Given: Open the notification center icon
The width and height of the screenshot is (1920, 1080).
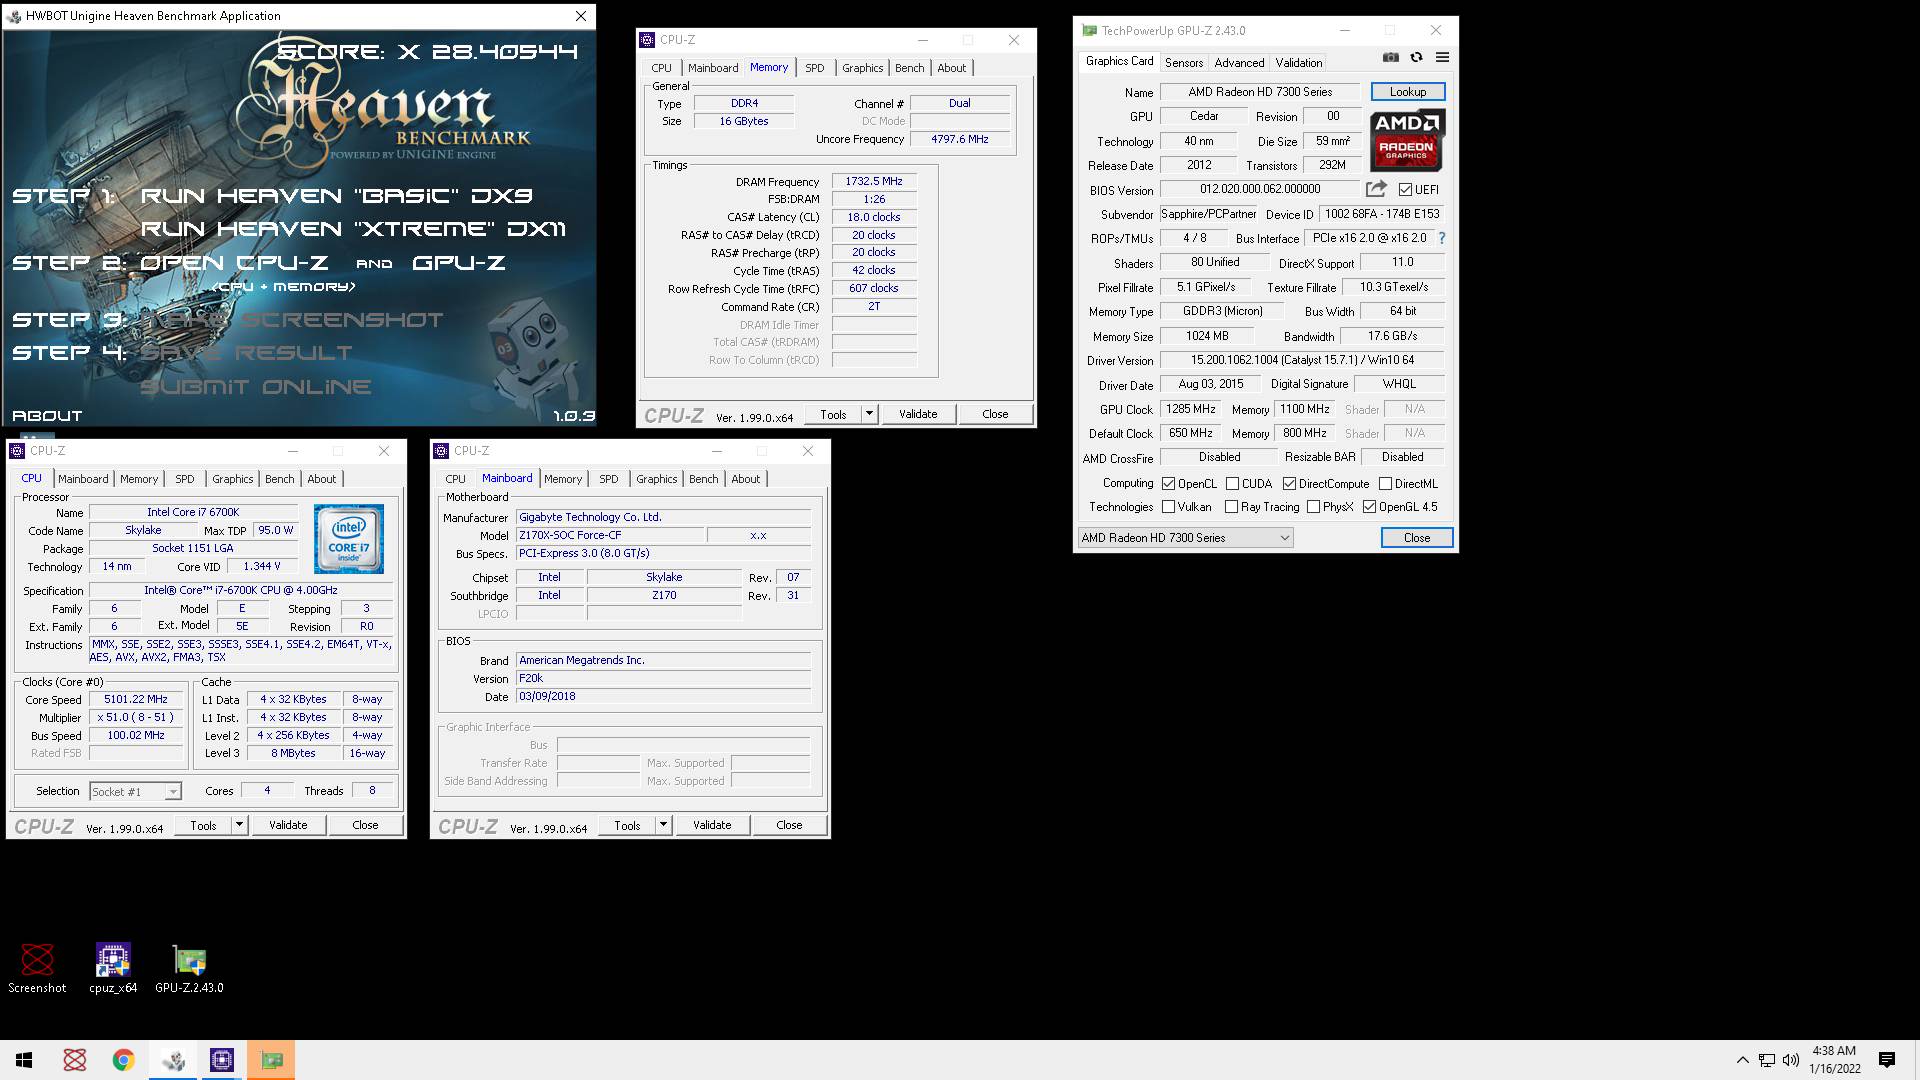Looking at the screenshot, I should 1887,1060.
